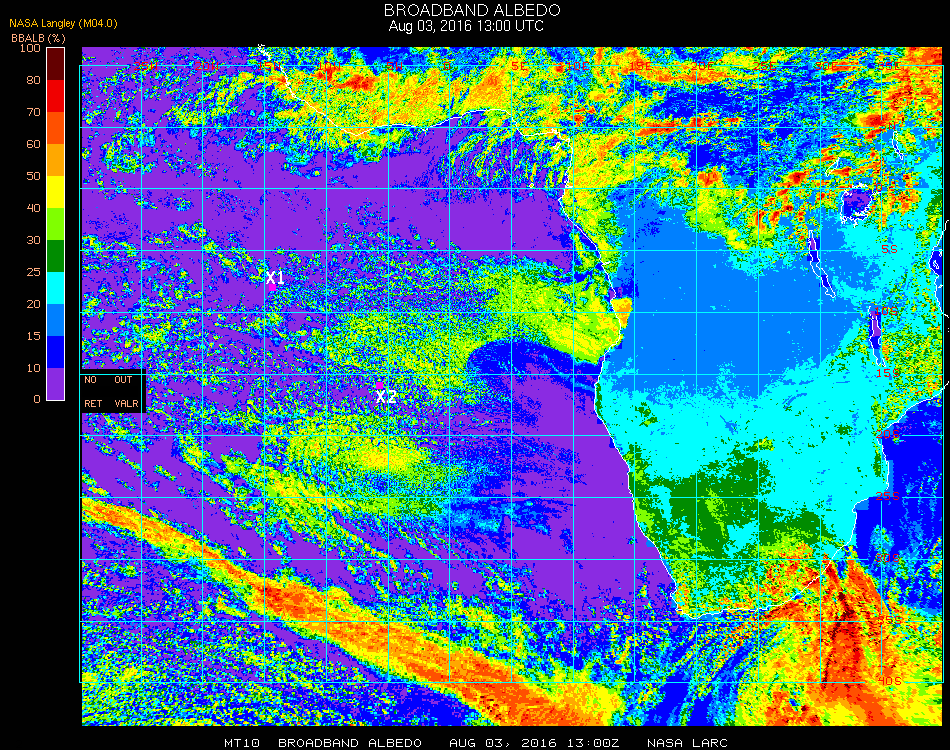Click the 15S latitude label
The width and height of the screenshot is (950, 750).
pyautogui.click(x=888, y=373)
